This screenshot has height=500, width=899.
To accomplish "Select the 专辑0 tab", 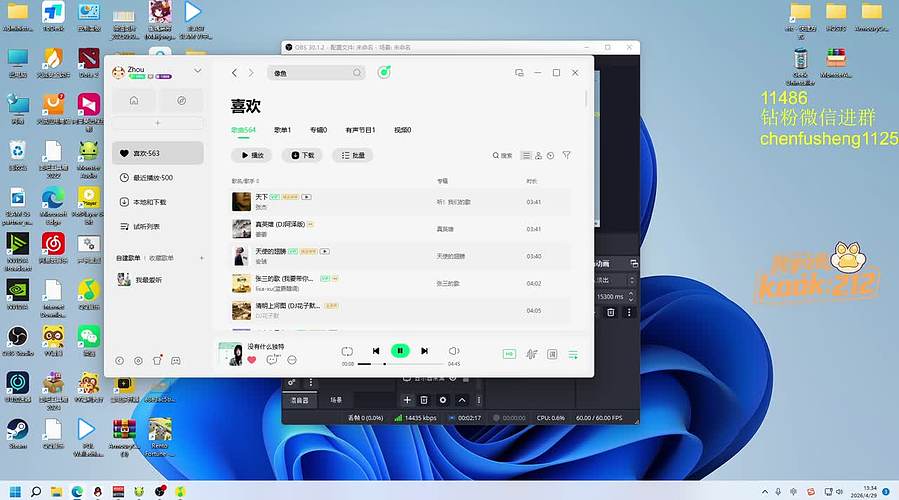I will pyautogui.click(x=318, y=130).
